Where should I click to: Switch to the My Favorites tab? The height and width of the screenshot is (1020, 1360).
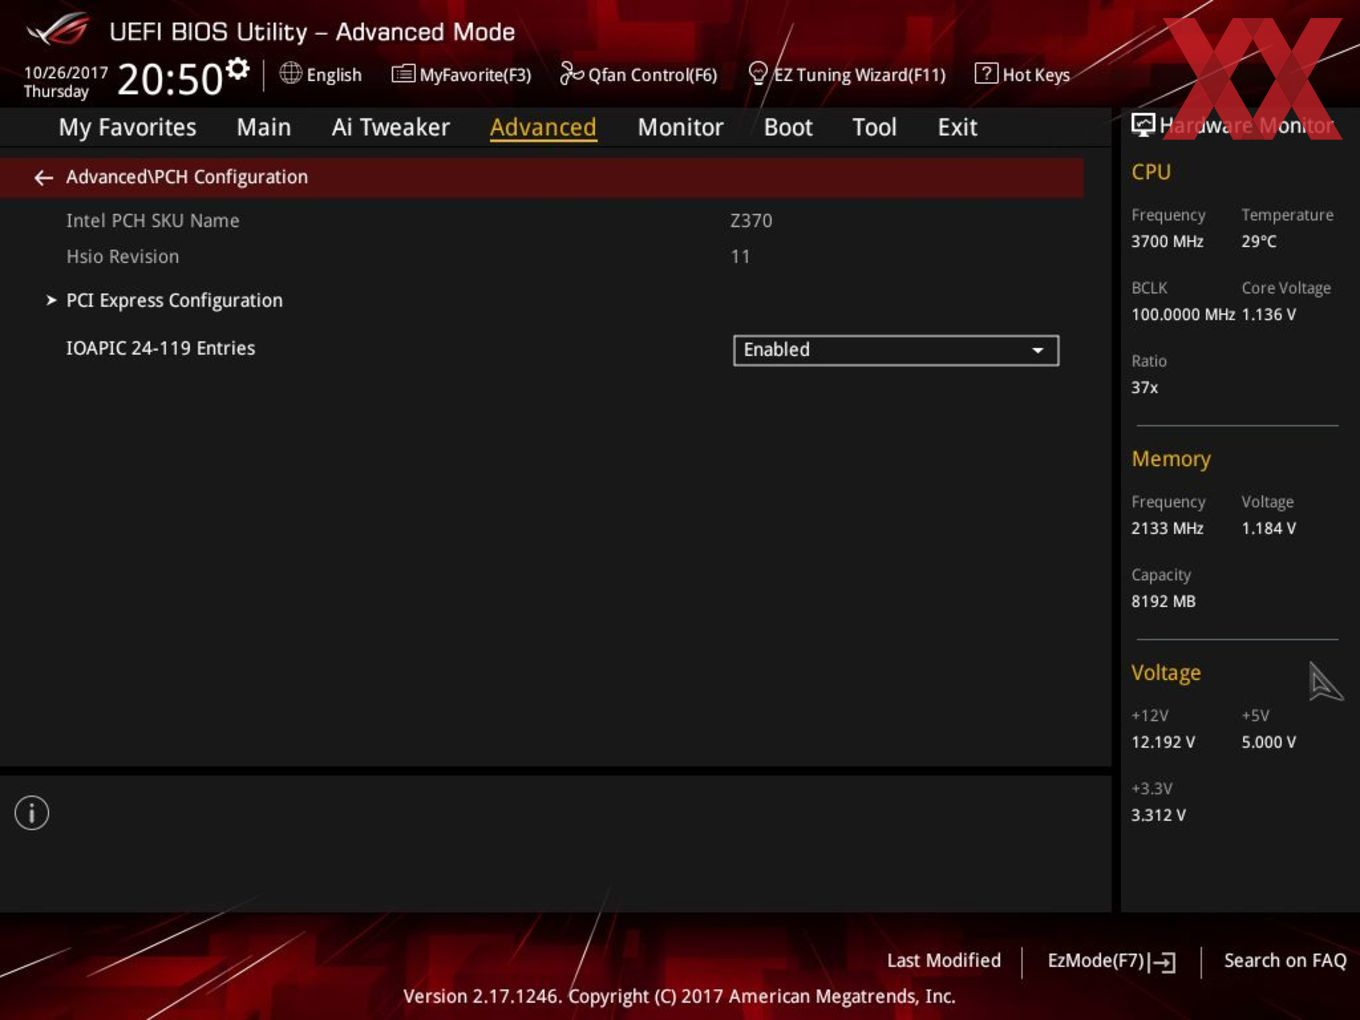point(128,127)
